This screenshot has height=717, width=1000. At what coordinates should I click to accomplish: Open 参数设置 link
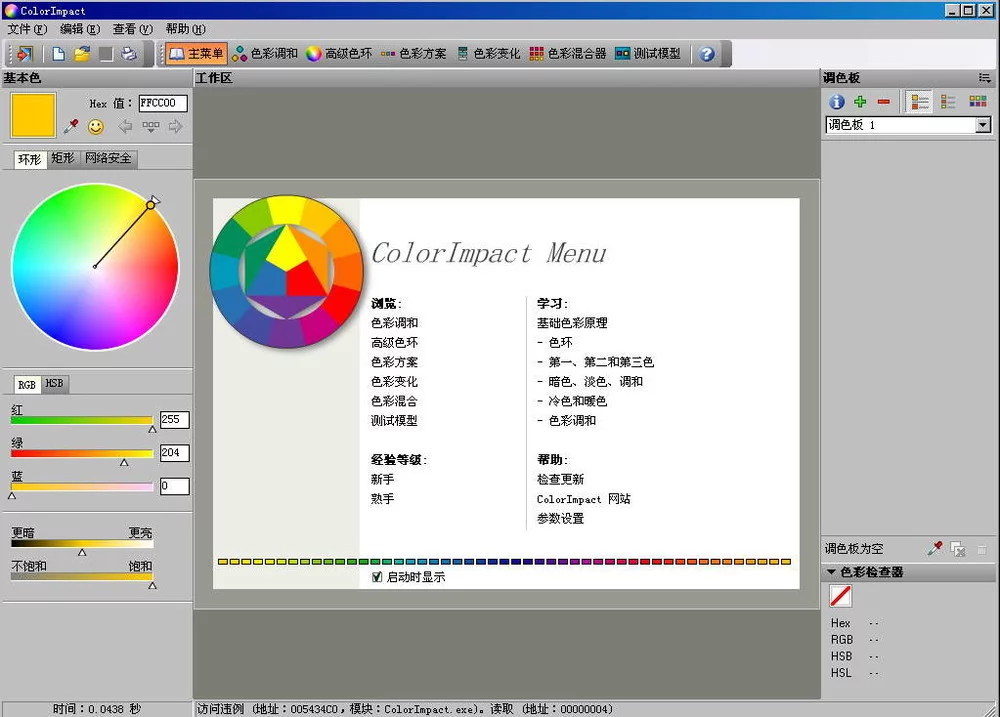pyautogui.click(x=561, y=519)
